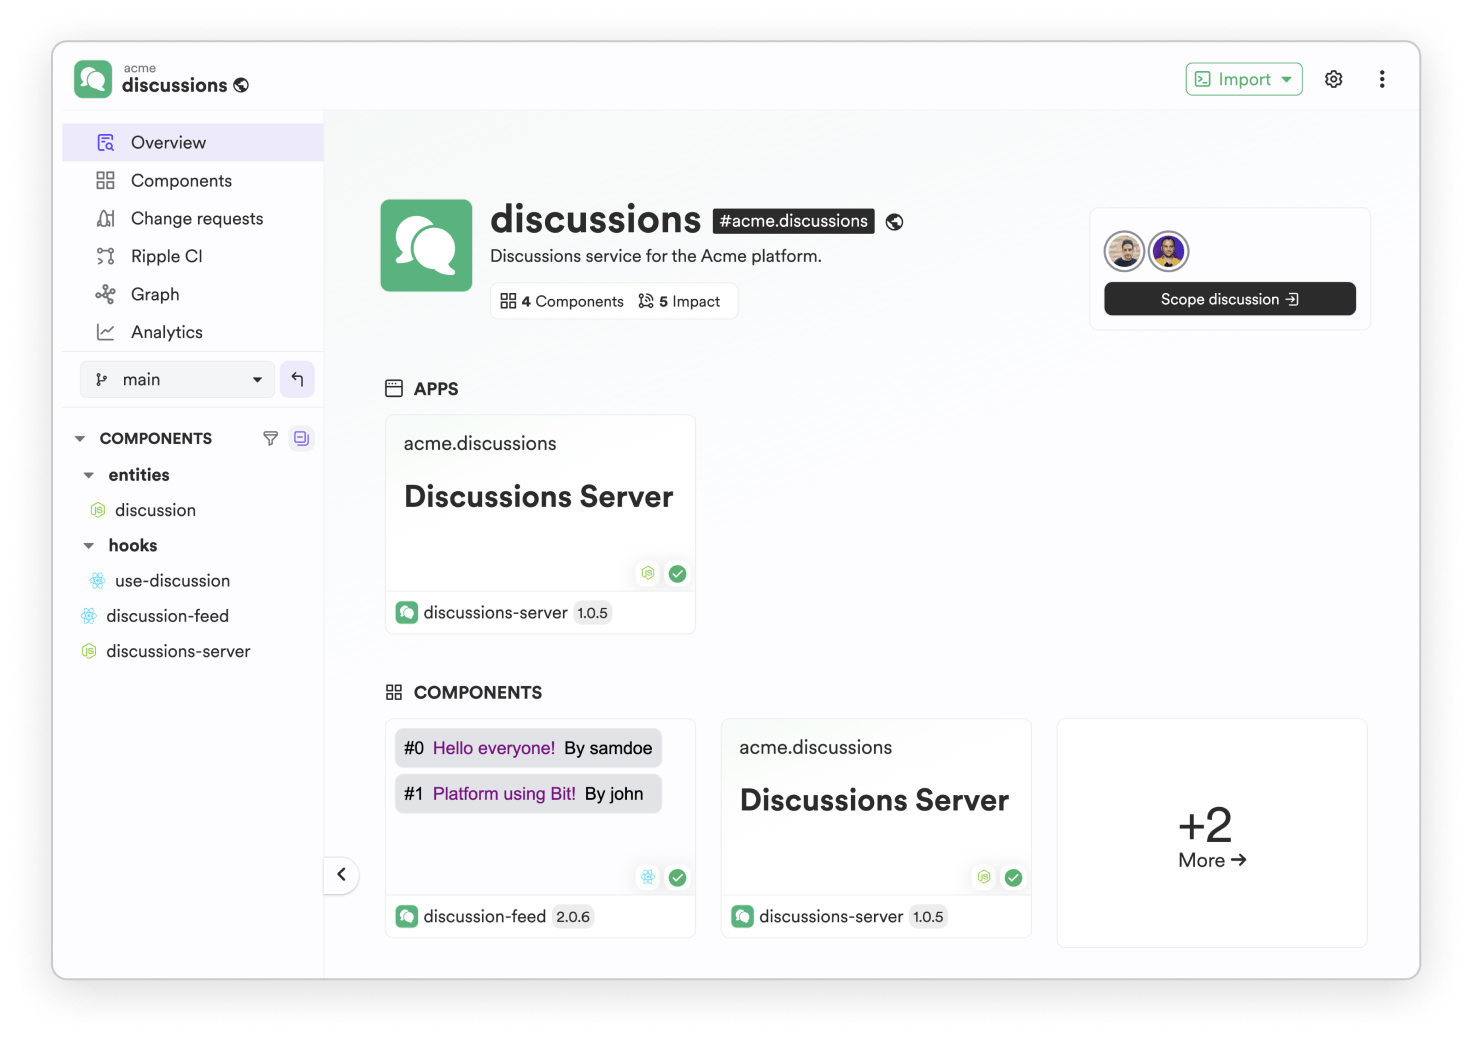Open Analytics in the sidebar

193,332
